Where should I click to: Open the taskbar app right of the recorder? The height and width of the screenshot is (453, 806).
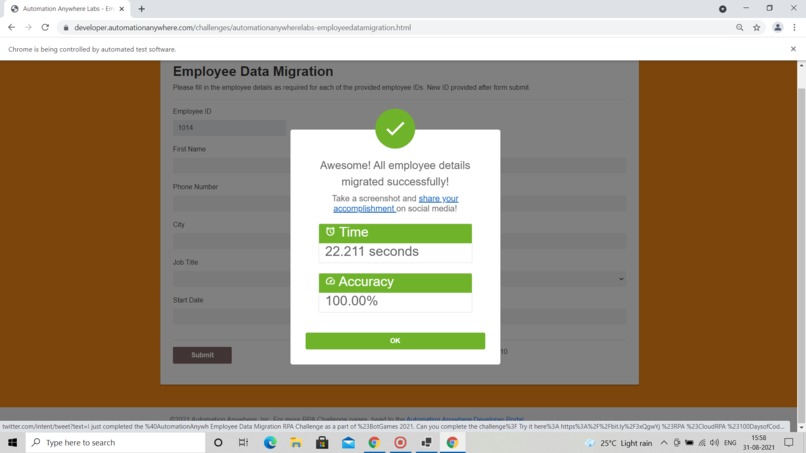click(x=426, y=442)
